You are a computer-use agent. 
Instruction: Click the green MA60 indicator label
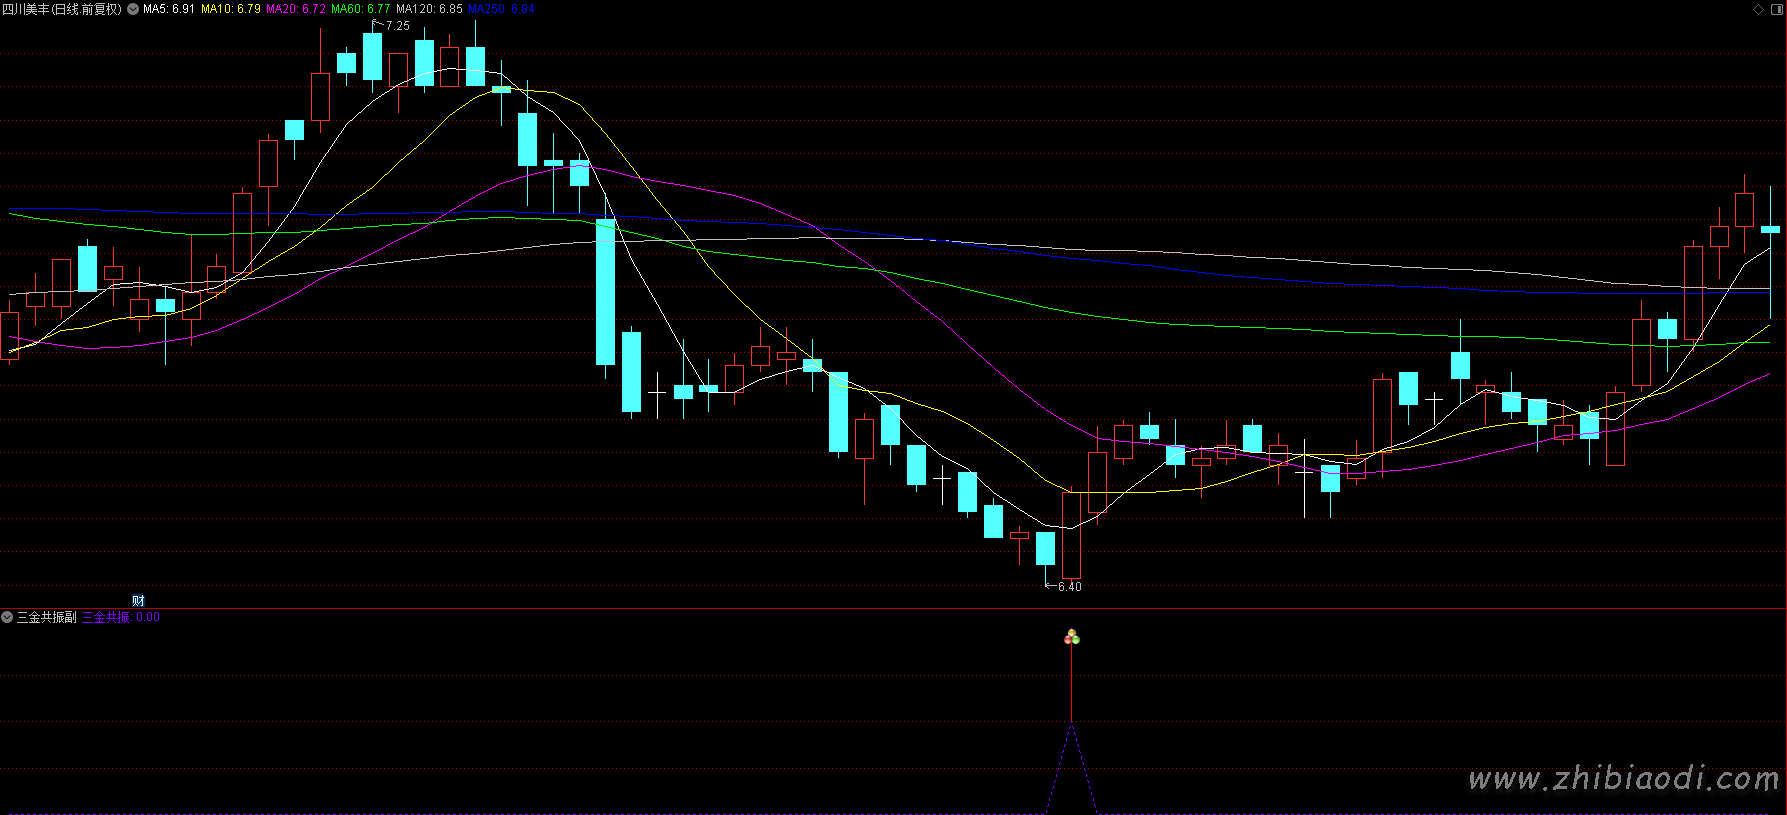pos(361,9)
